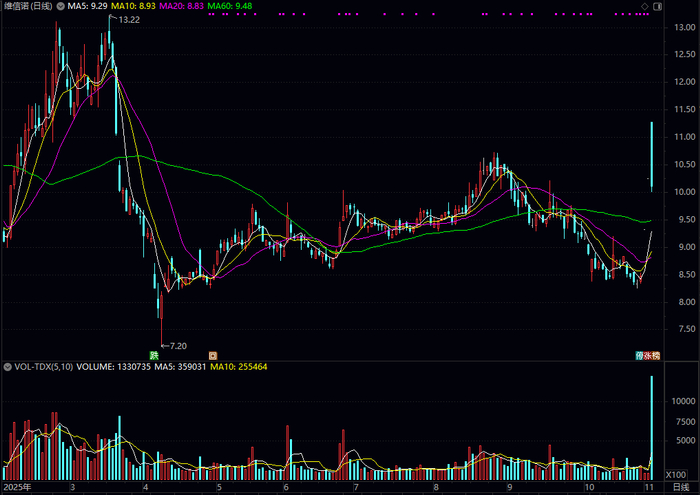This screenshot has width=700, height=495.
Task: Click the 13.22 high price annotation
Action: tap(129, 20)
